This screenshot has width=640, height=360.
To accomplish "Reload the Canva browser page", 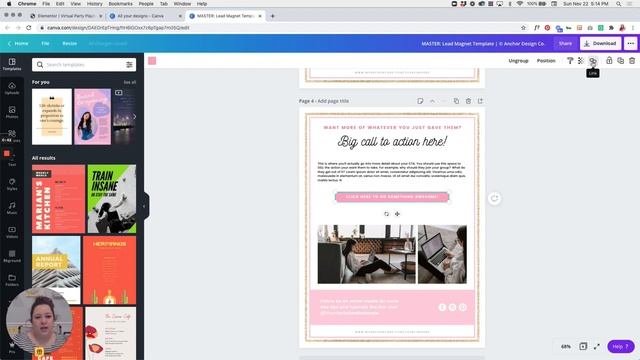I will click(29, 28).
